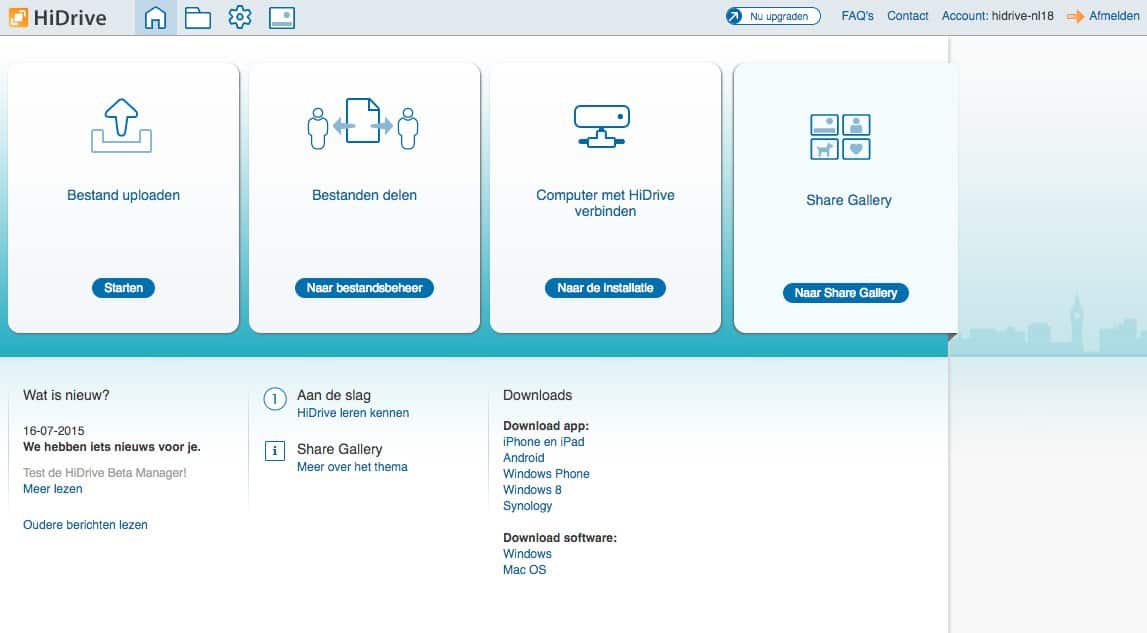Click the Wat is nieuw? heading
The height and width of the screenshot is (633, 1147).
coord(66,395)
